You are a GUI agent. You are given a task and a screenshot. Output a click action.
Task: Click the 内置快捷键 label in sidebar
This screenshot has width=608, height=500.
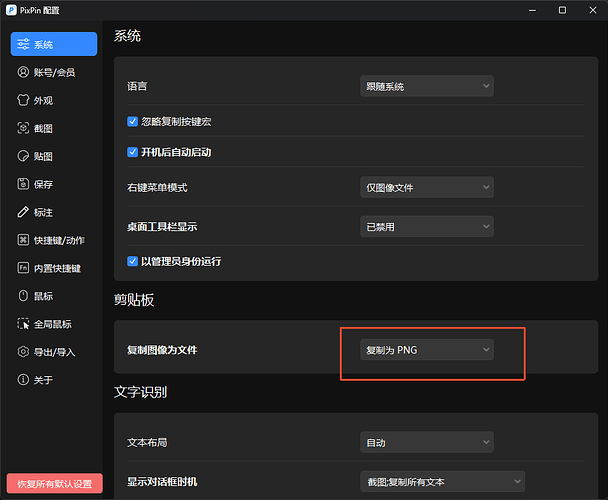point(57,268)
